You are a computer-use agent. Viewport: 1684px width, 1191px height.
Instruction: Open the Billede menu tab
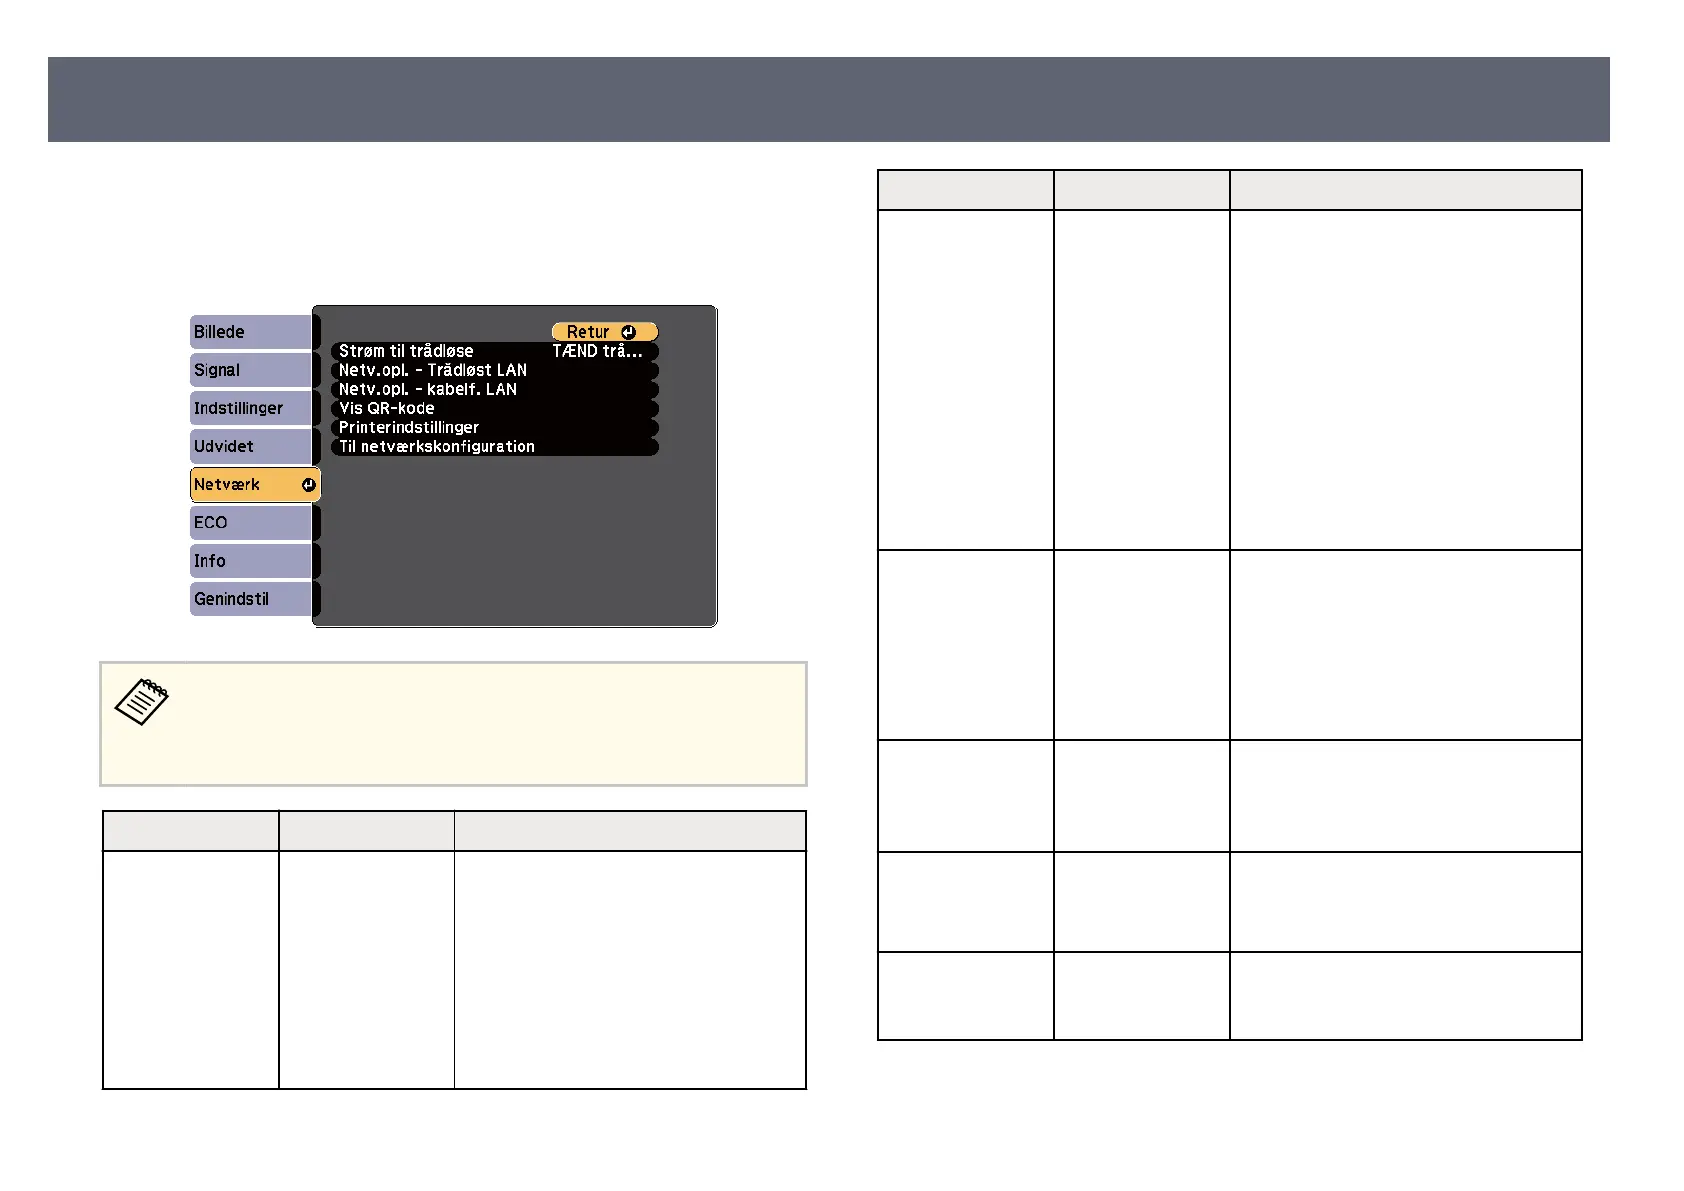tap(250, 332)
